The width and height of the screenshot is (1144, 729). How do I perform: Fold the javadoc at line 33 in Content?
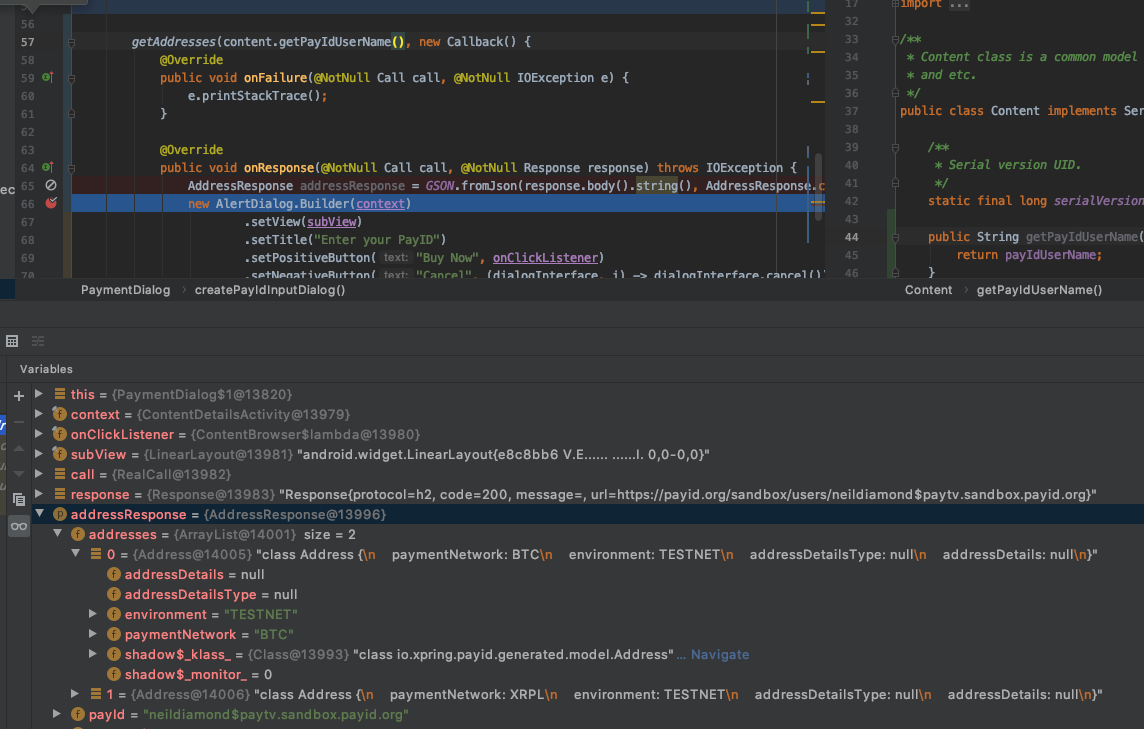coord(895,39)
